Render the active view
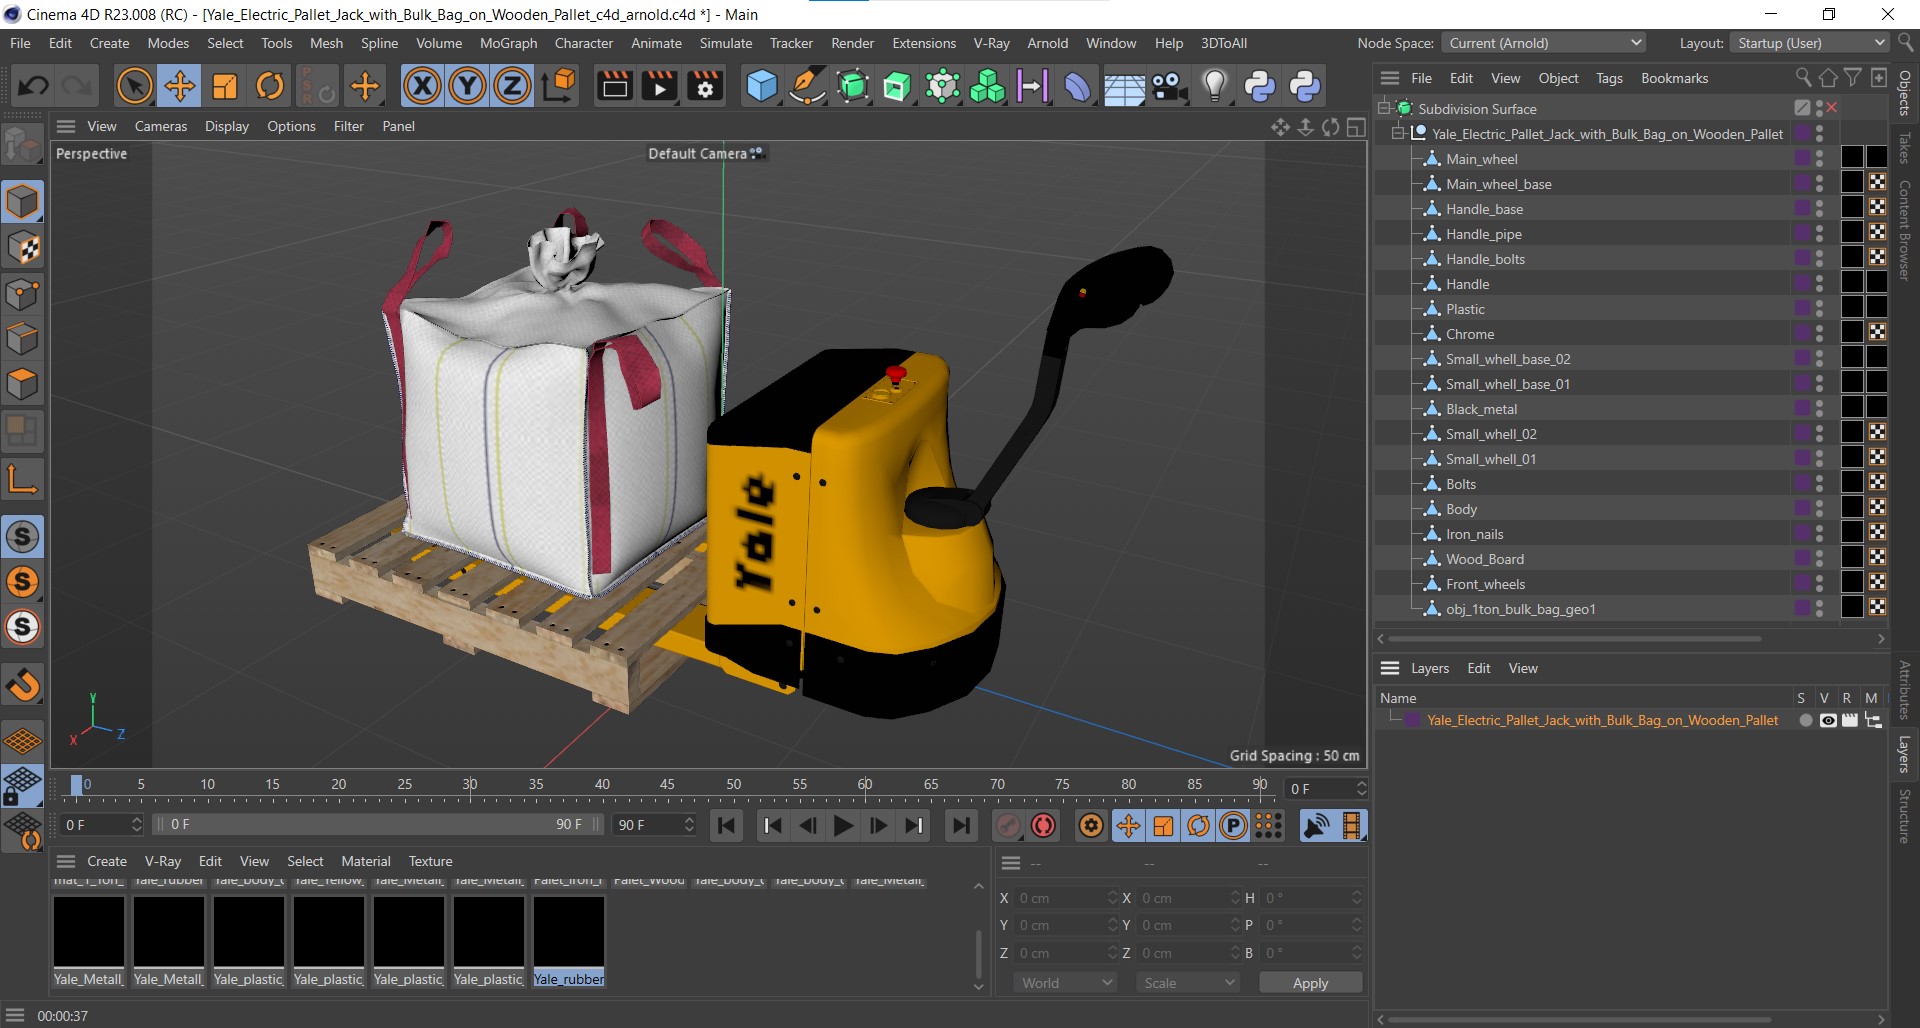This screenshot has width=1920, height=1028. (x=614, y=86)
